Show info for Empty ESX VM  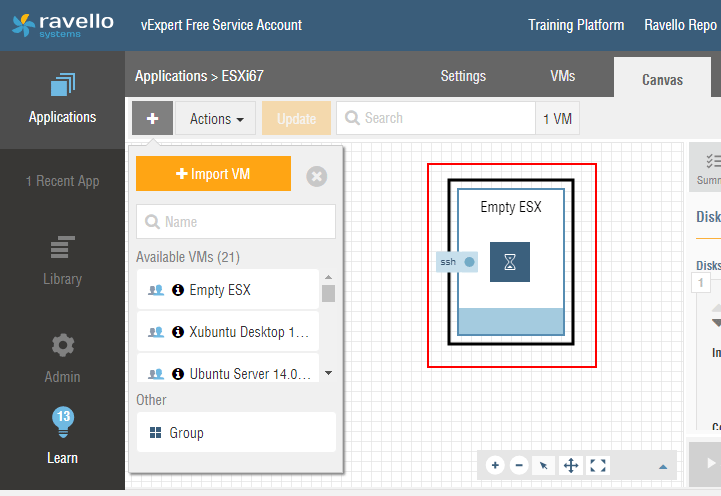178,291
